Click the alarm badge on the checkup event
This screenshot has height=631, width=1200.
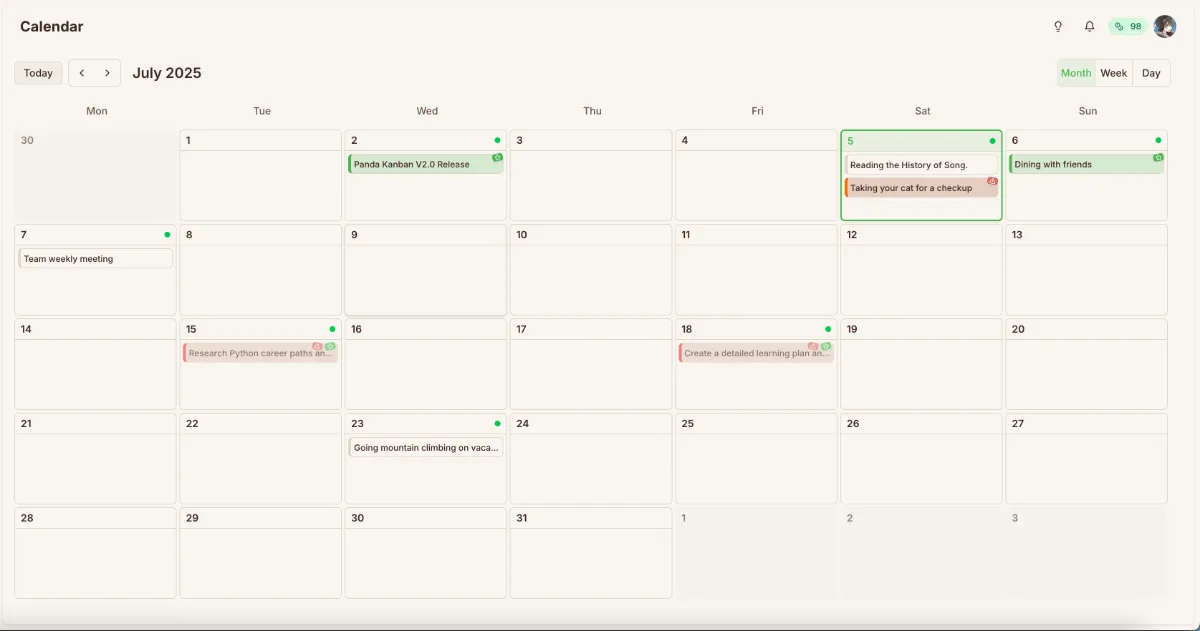(x=992, y=181)
